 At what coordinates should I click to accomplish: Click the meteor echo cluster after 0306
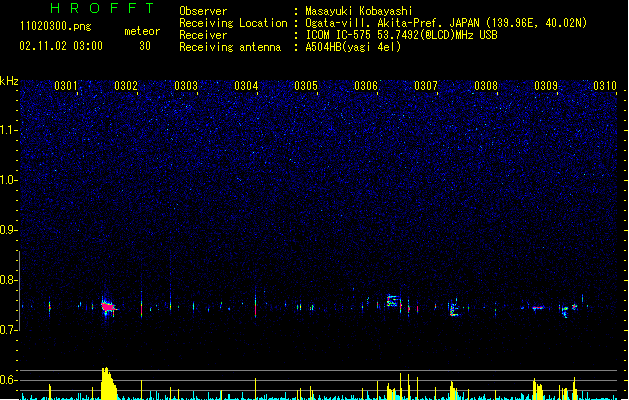393,301
